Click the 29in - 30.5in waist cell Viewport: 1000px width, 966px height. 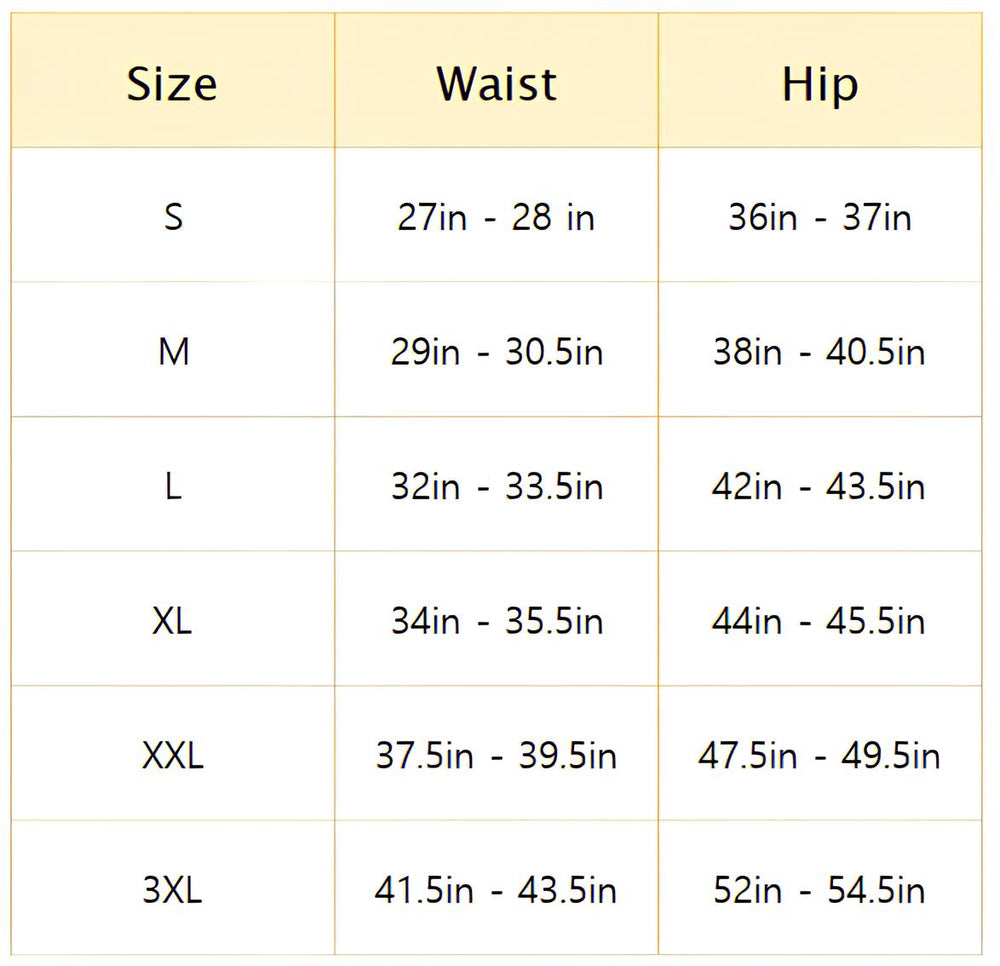click(x=496, y=351)
